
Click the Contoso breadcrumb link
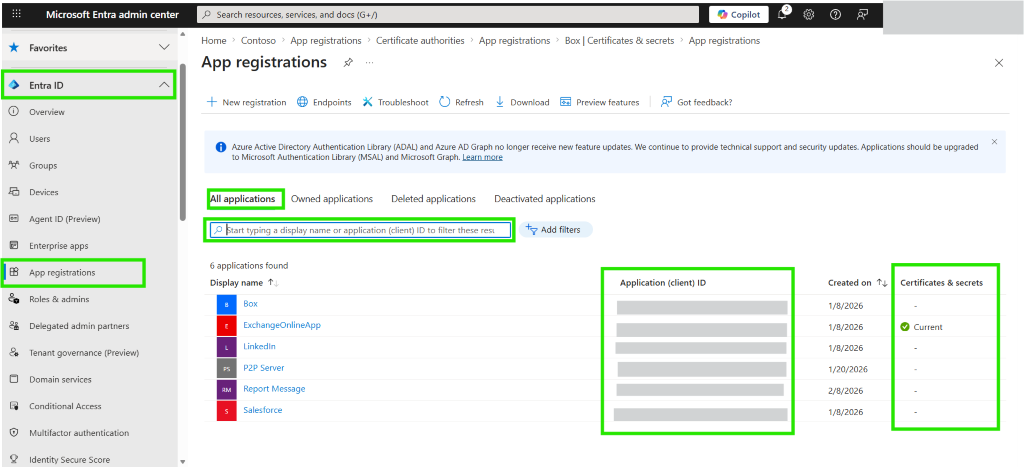click(258, 40)
